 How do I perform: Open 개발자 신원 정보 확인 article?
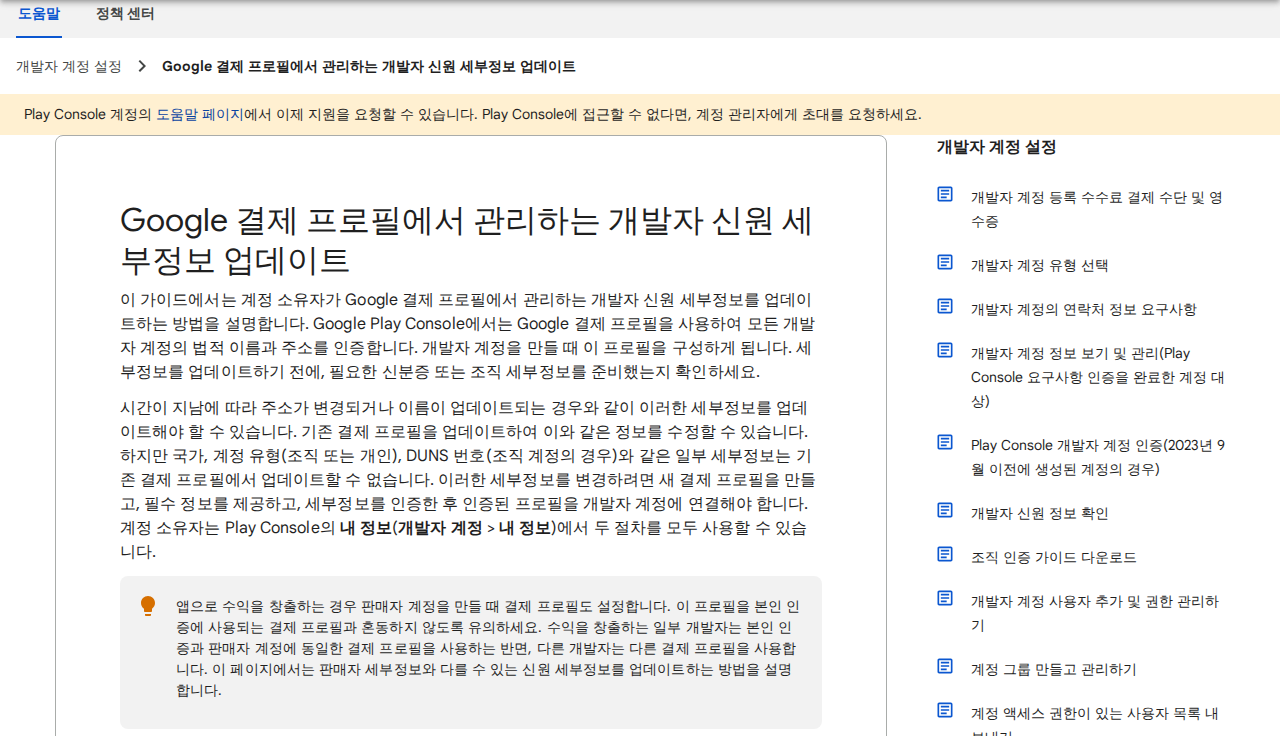pos(1039,513)
